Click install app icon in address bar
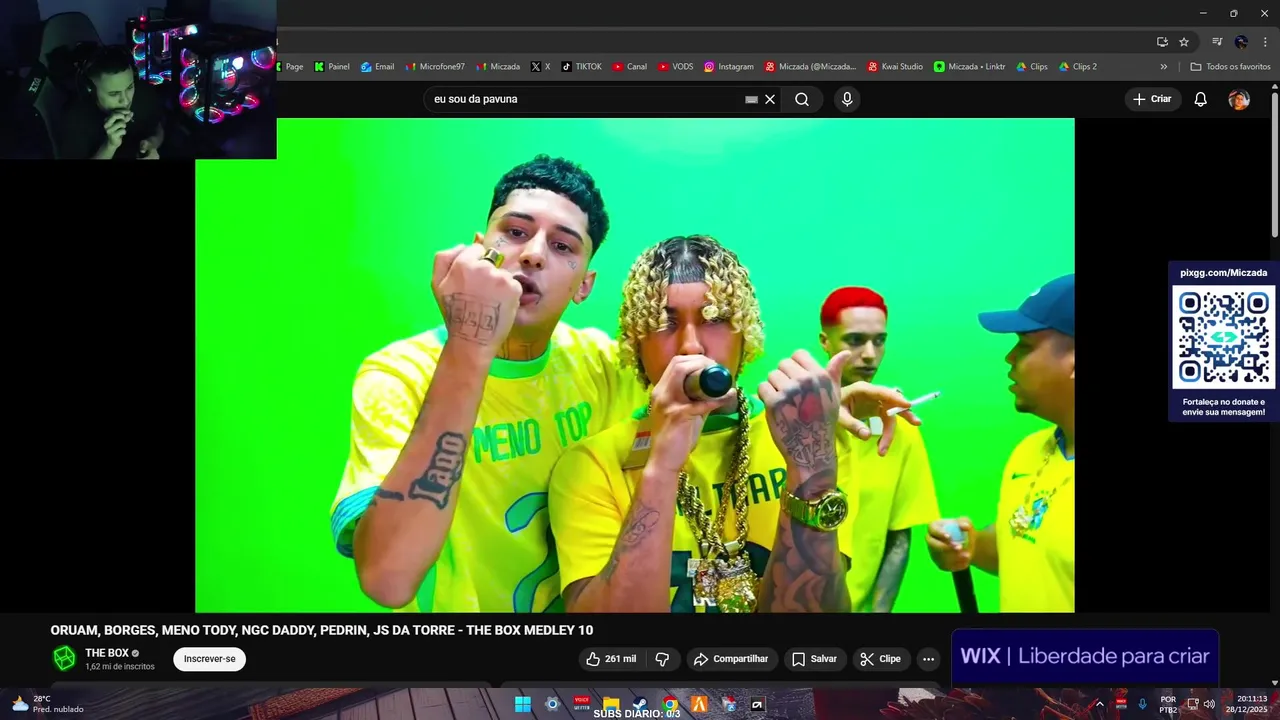 coord(1162,42)
